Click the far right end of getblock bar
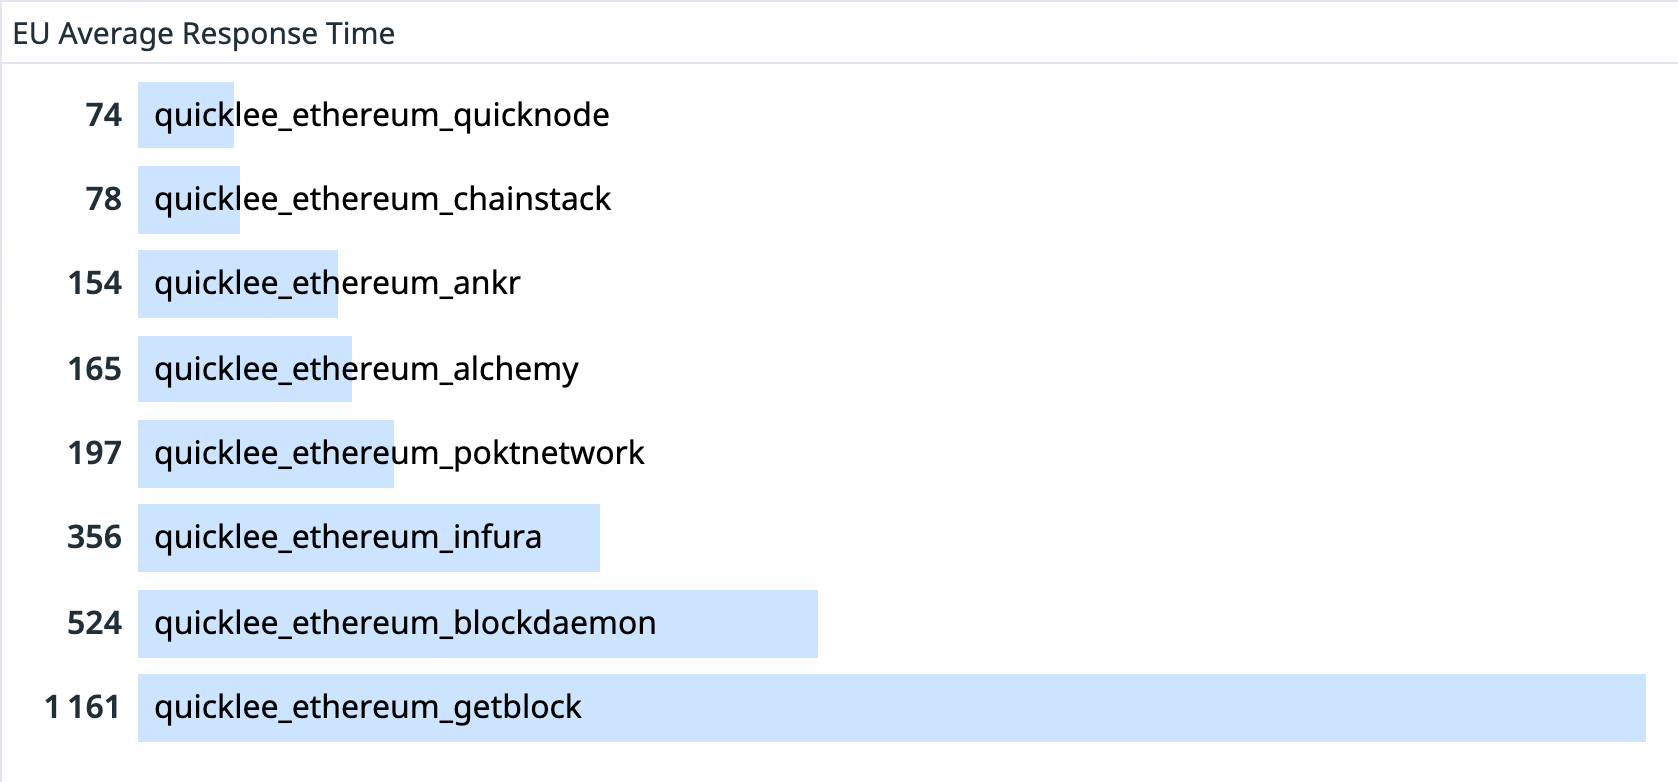This screenshot has width=1678, height=782. (x=1638, y=708)
